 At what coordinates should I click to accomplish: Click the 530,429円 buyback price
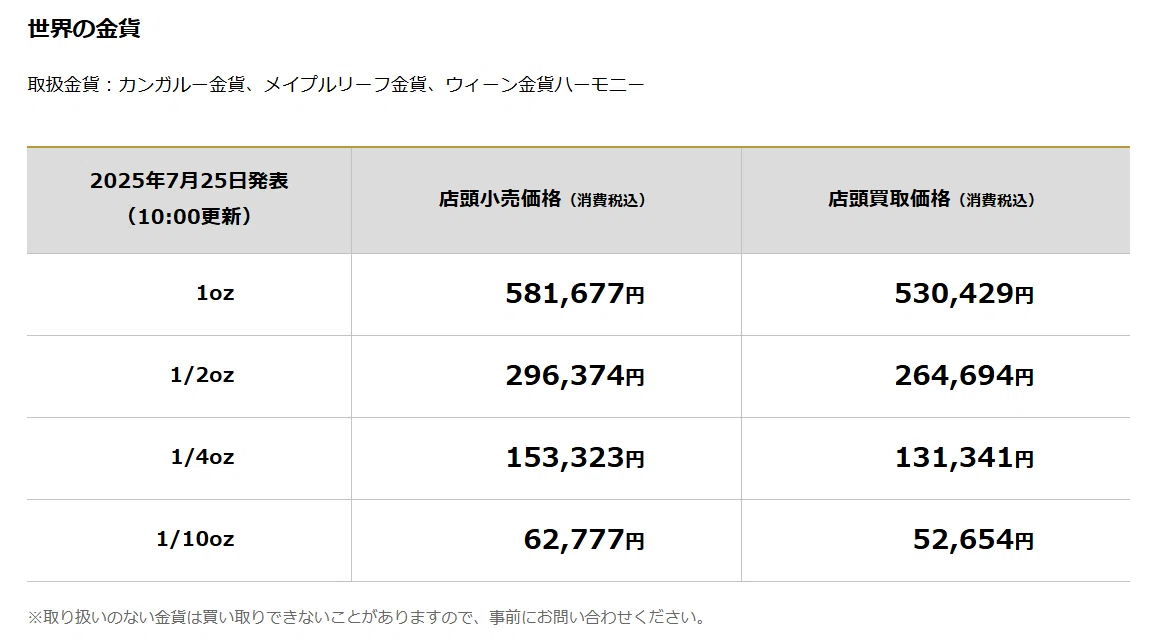(x=964, y=294)
